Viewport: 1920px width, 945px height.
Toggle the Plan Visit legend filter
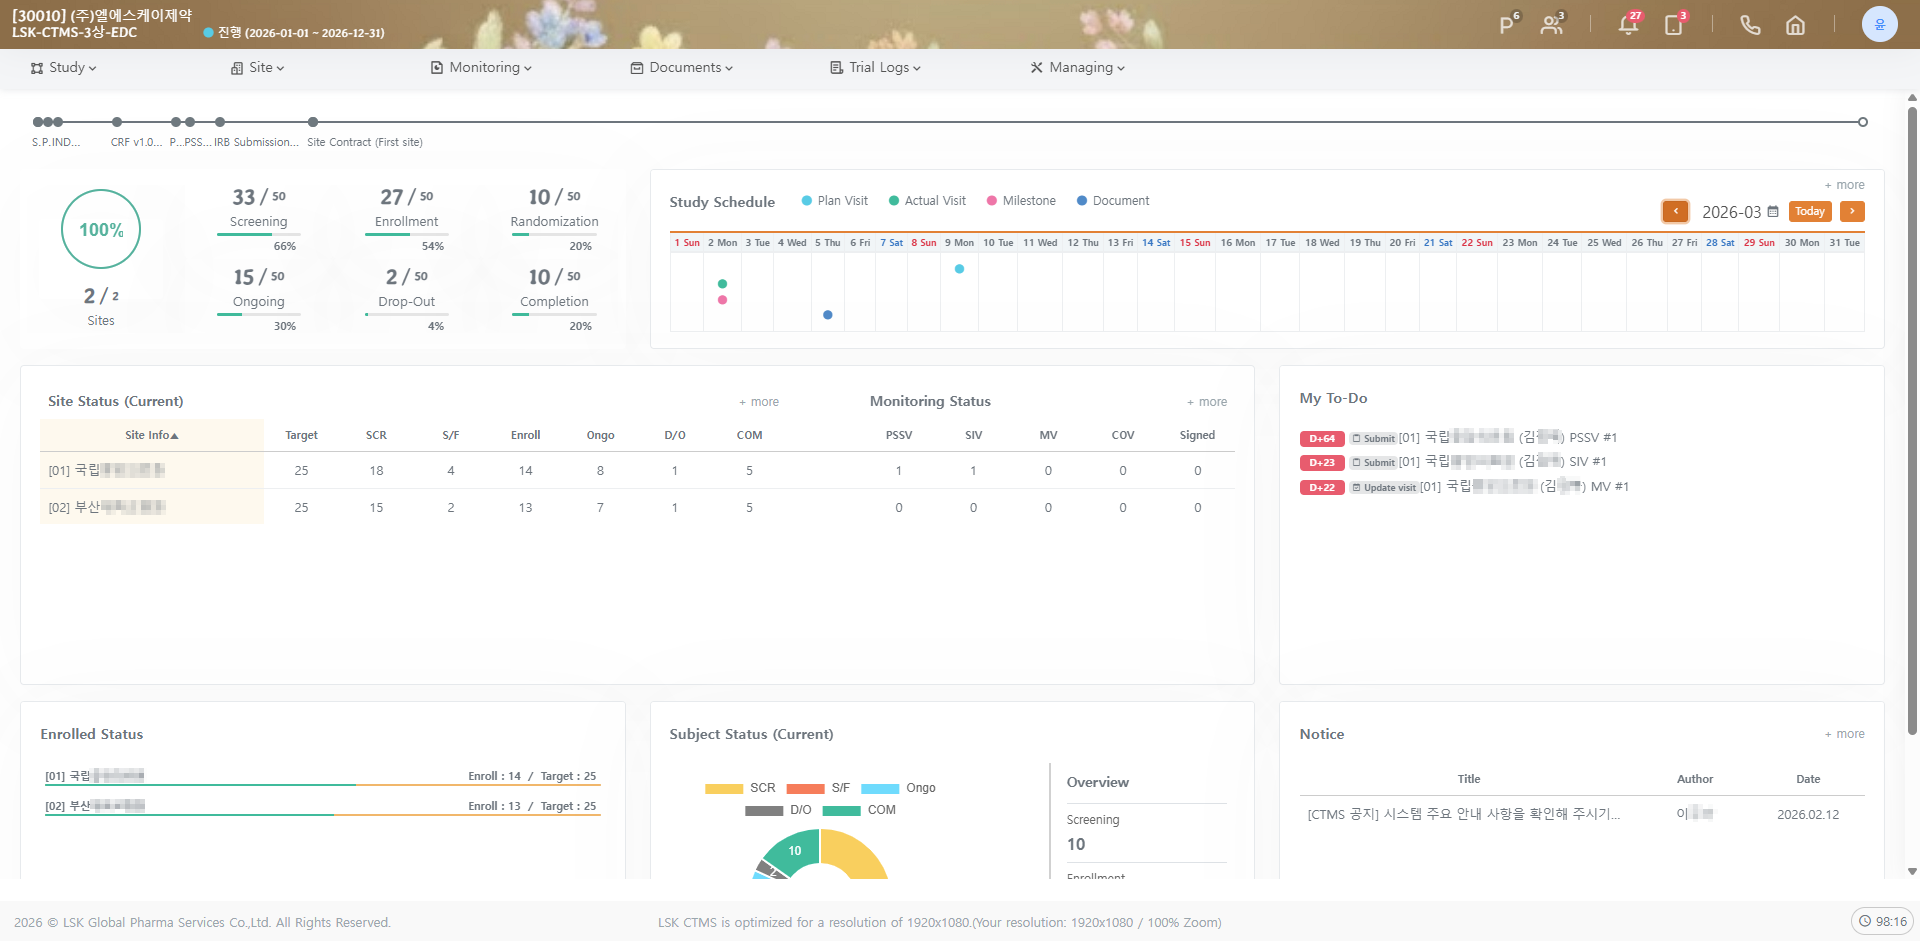coord(834,201)
